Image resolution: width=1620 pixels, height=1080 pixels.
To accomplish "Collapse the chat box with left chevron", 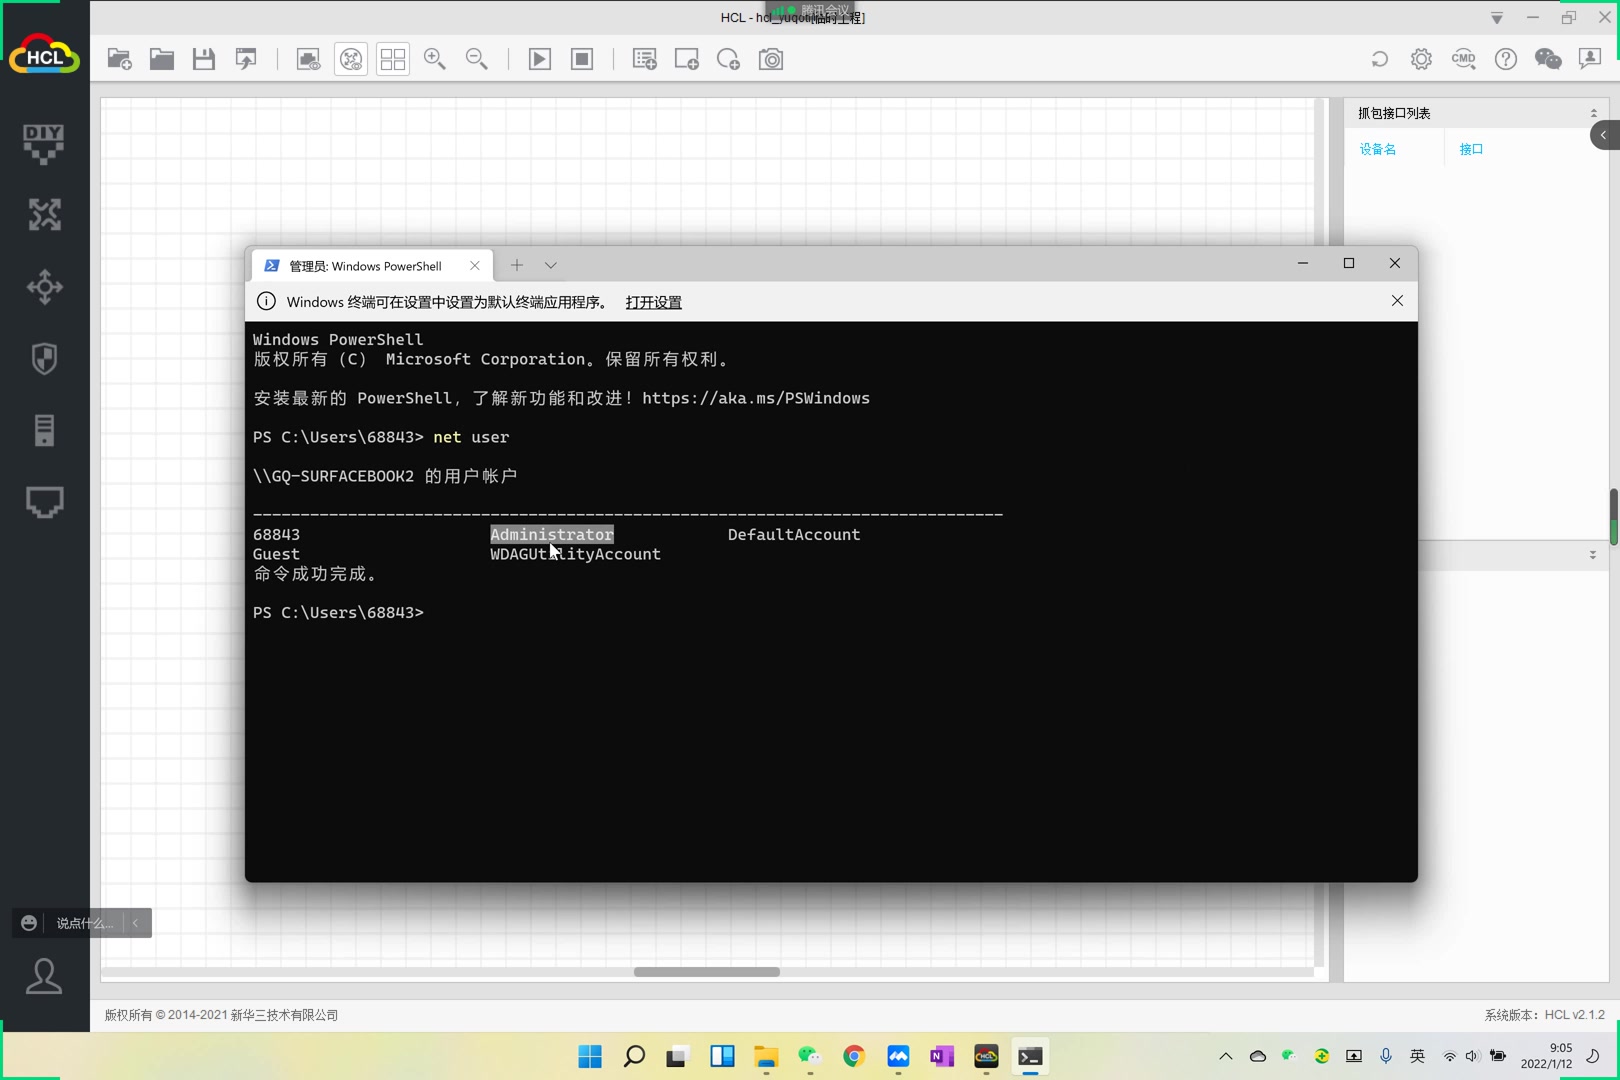I will point(135,923).
